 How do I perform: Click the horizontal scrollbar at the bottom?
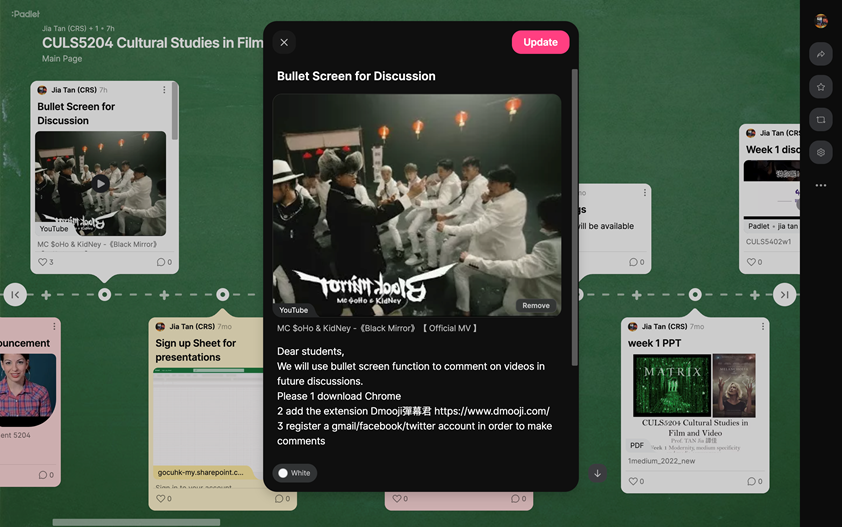click(x=136, y=522)
